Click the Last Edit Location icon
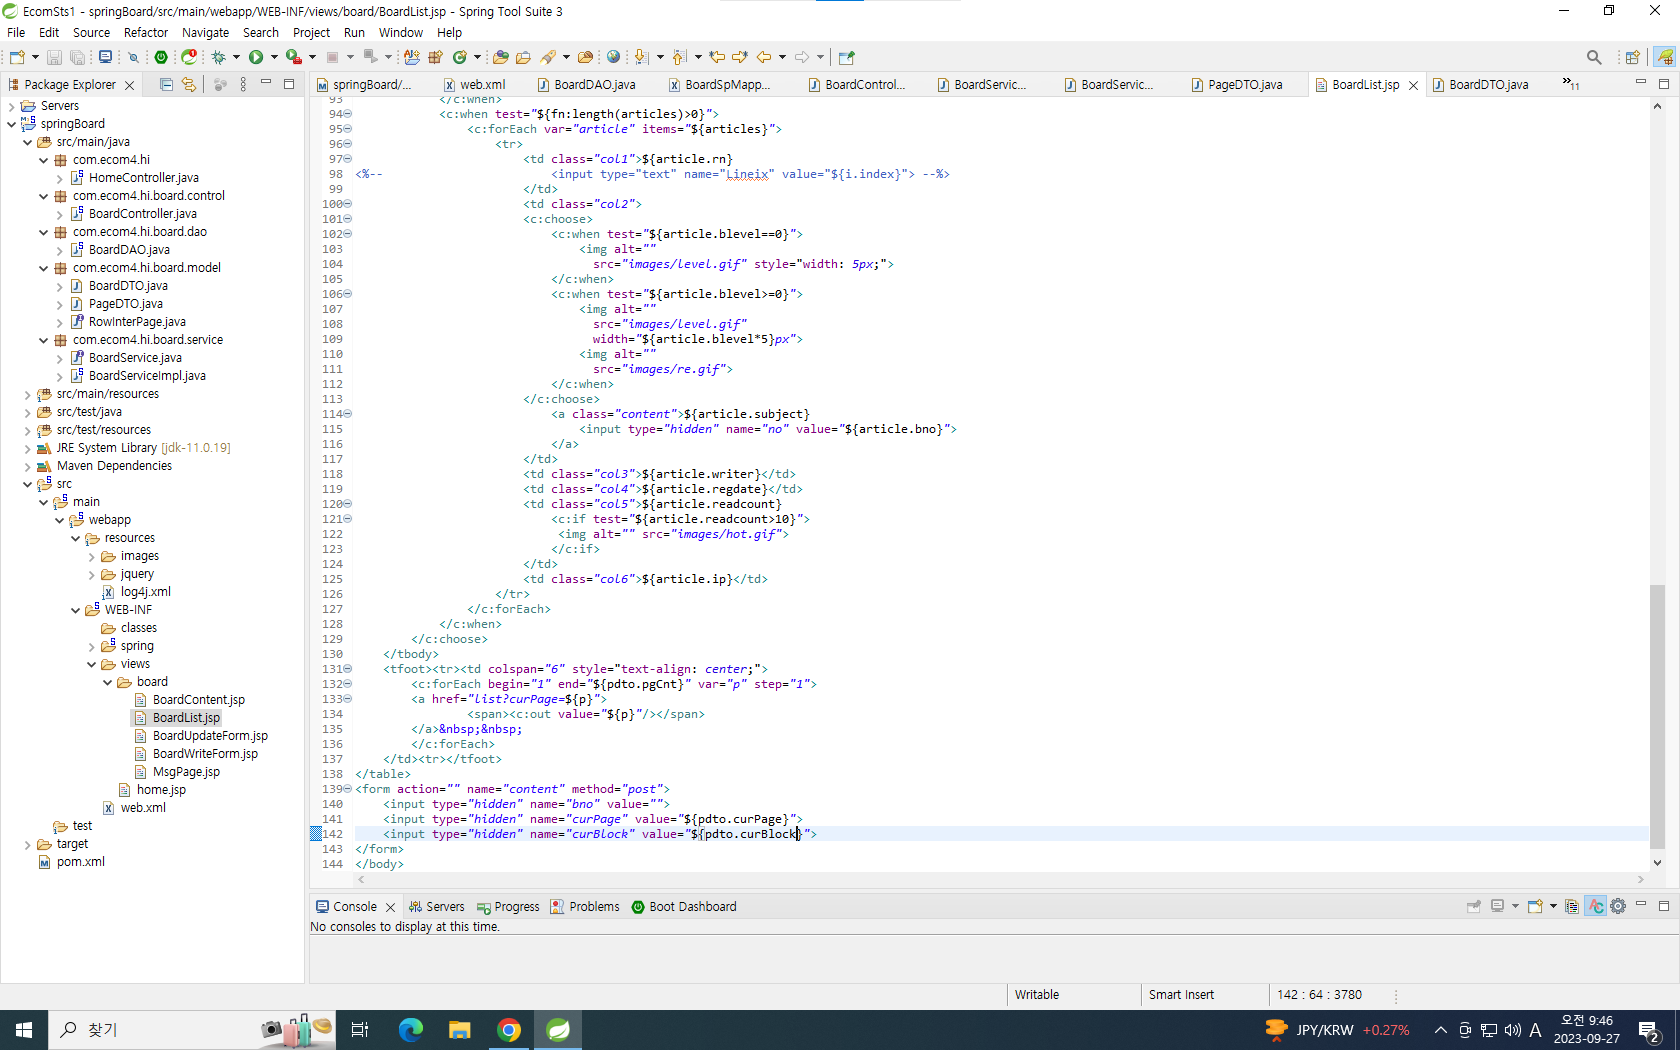Viewport: 1680px width, 1050px height. click(717, 57)
